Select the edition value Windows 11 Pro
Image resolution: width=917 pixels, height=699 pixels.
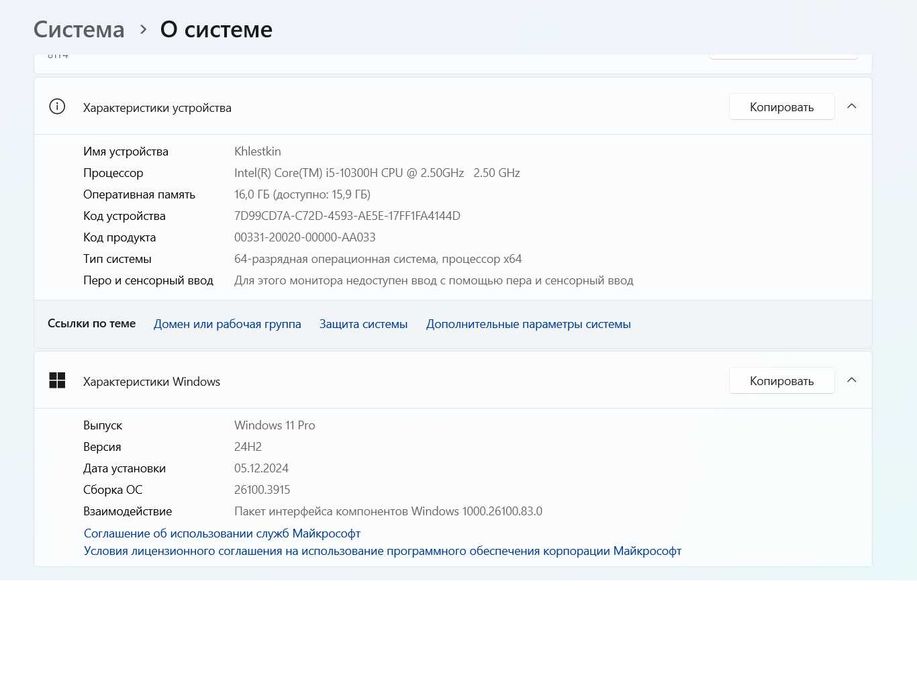pos(274,425)
